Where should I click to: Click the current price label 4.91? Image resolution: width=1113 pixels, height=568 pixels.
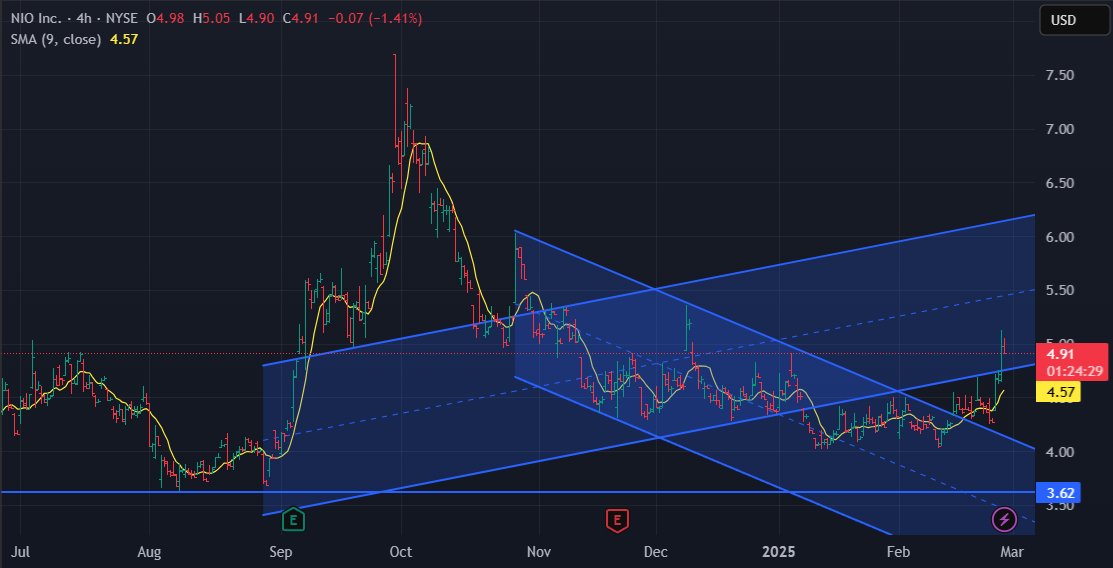(x=1058, y=354)
